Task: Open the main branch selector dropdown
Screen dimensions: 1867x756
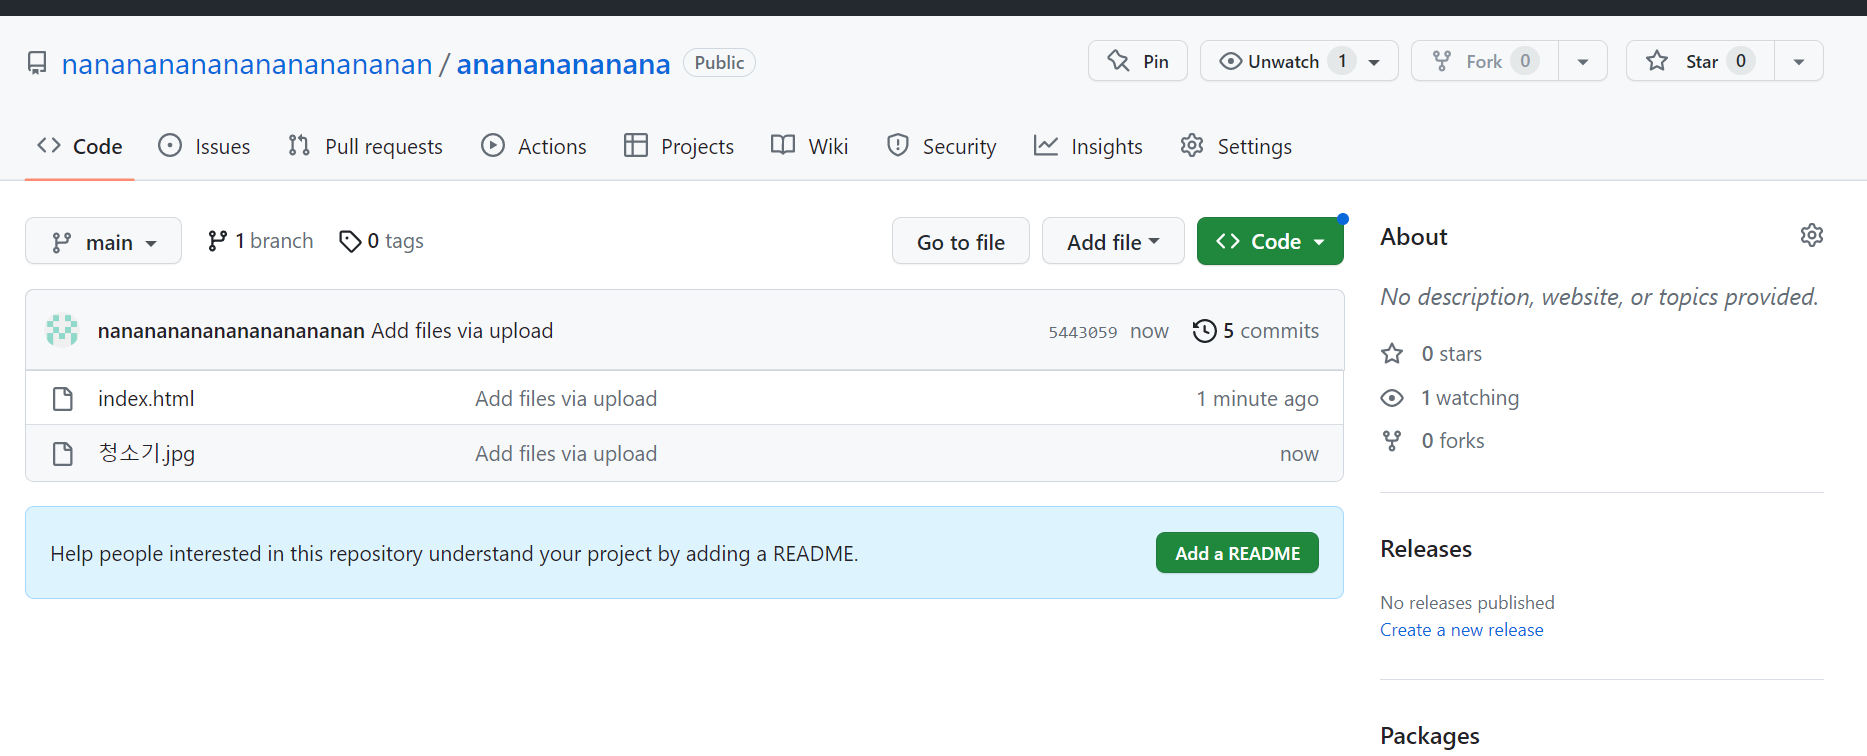Action: click(103, 241)
